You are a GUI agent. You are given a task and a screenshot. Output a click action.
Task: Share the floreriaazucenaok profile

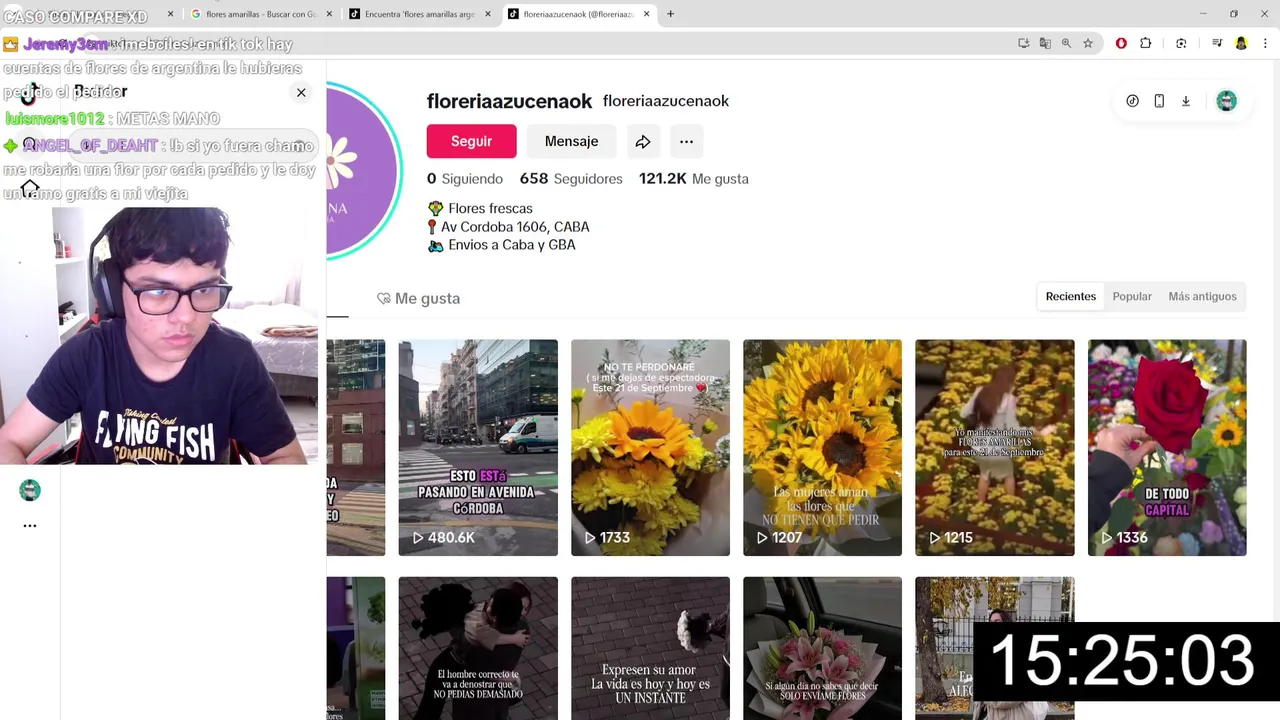[643, 141]
